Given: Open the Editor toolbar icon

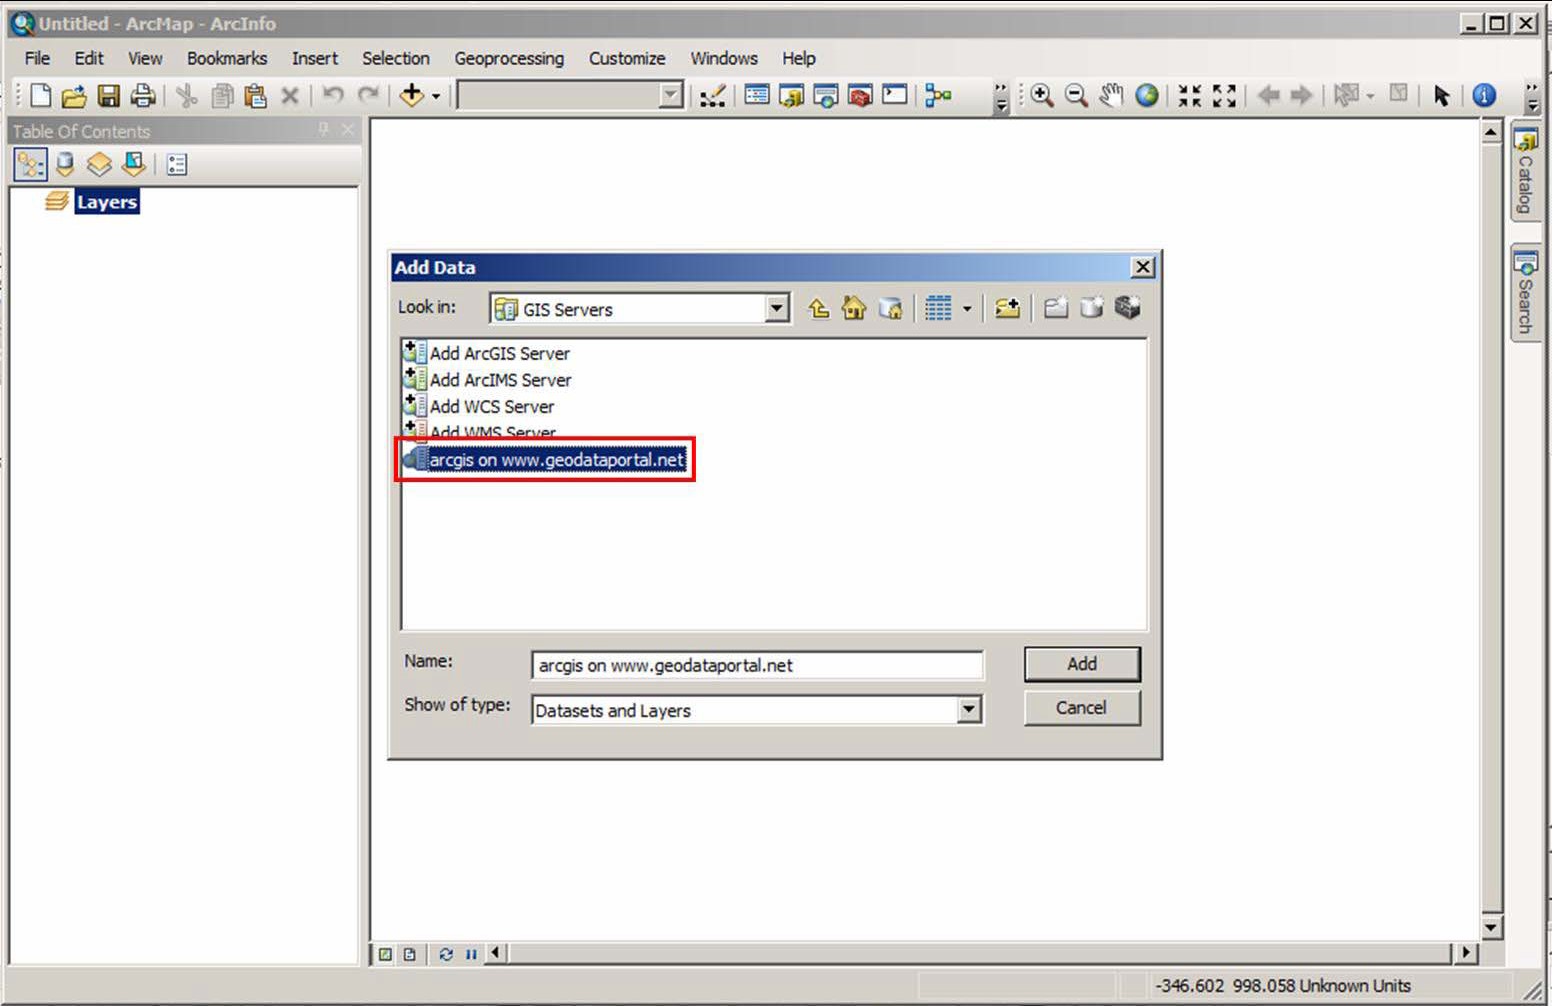Looking at the screenshot, I should [x=713, y=96].
